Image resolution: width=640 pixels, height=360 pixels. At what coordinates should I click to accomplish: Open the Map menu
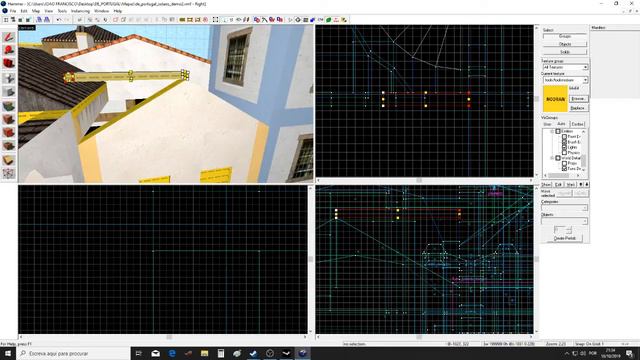pos(36,11)
